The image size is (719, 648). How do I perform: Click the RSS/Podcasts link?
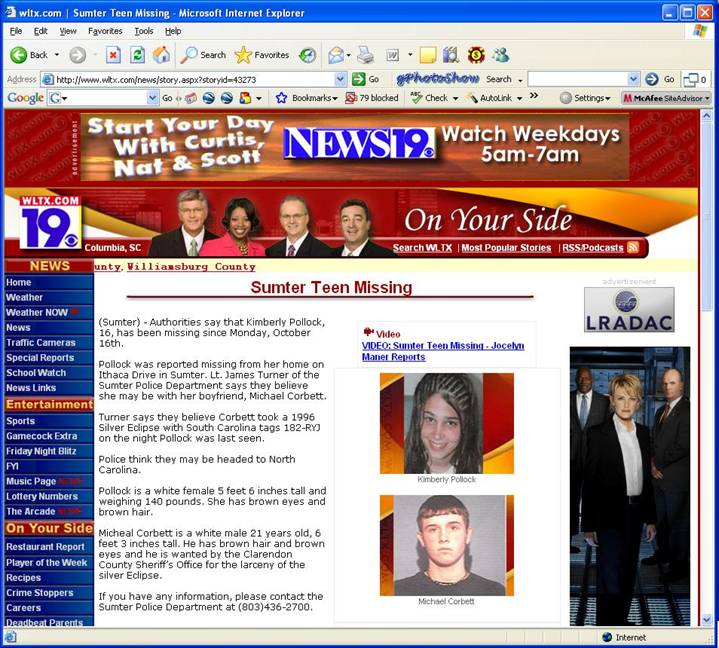593,248
